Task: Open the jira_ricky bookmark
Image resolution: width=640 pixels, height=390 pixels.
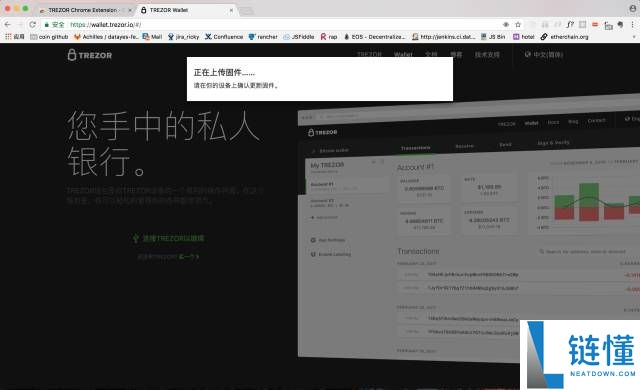Action: pos(183,37)
